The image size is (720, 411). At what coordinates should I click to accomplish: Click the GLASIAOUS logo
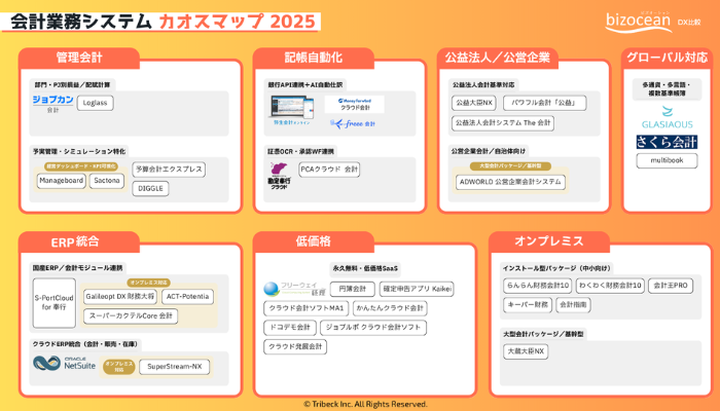point(667,118)
